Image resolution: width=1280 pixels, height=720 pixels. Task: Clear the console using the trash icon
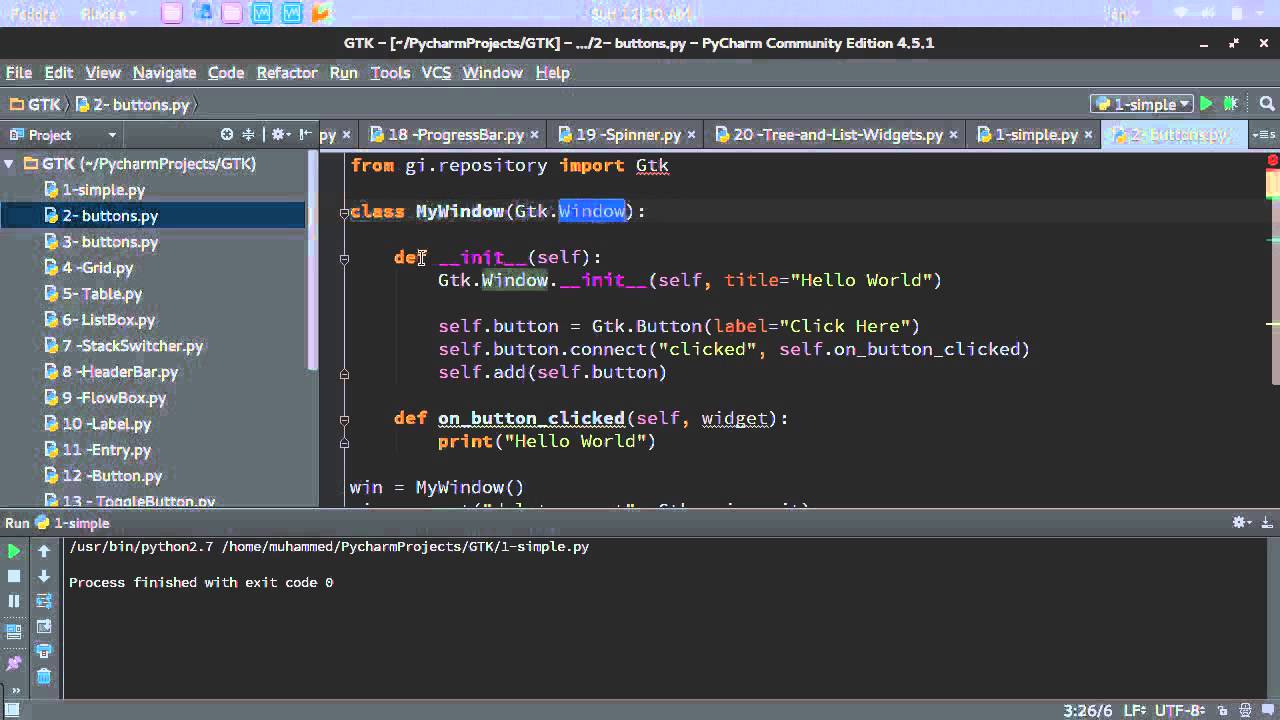[x=44, y=676]
